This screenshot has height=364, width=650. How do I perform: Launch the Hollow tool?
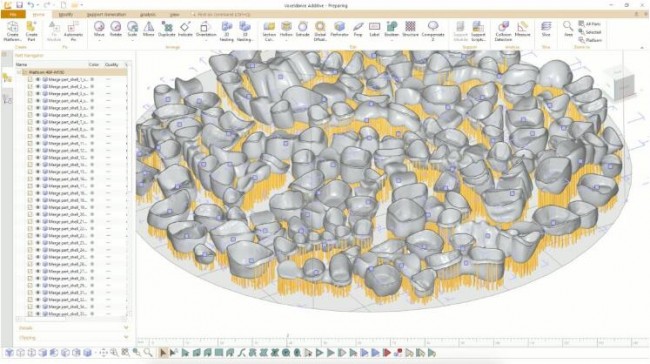click(x=286, y=30)
